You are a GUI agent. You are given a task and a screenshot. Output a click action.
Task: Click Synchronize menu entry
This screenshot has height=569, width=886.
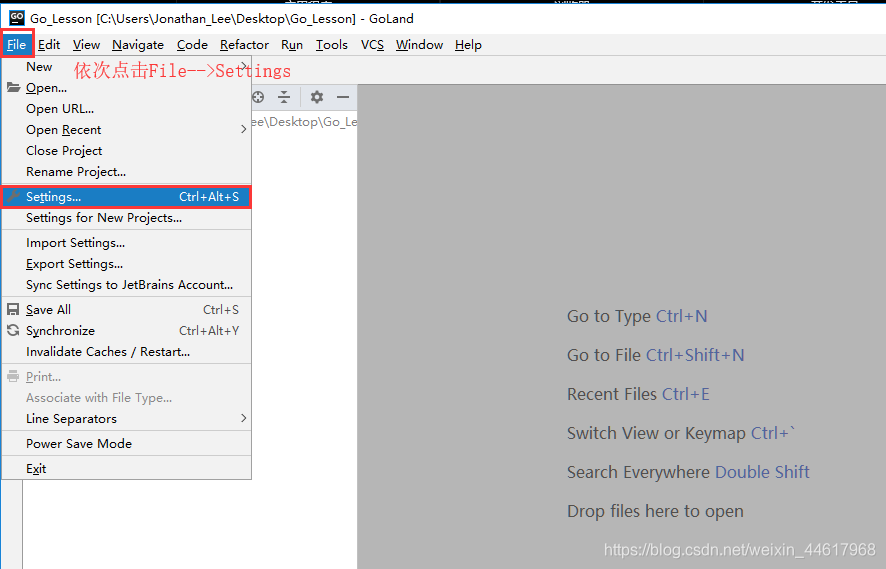pos(127,331)
